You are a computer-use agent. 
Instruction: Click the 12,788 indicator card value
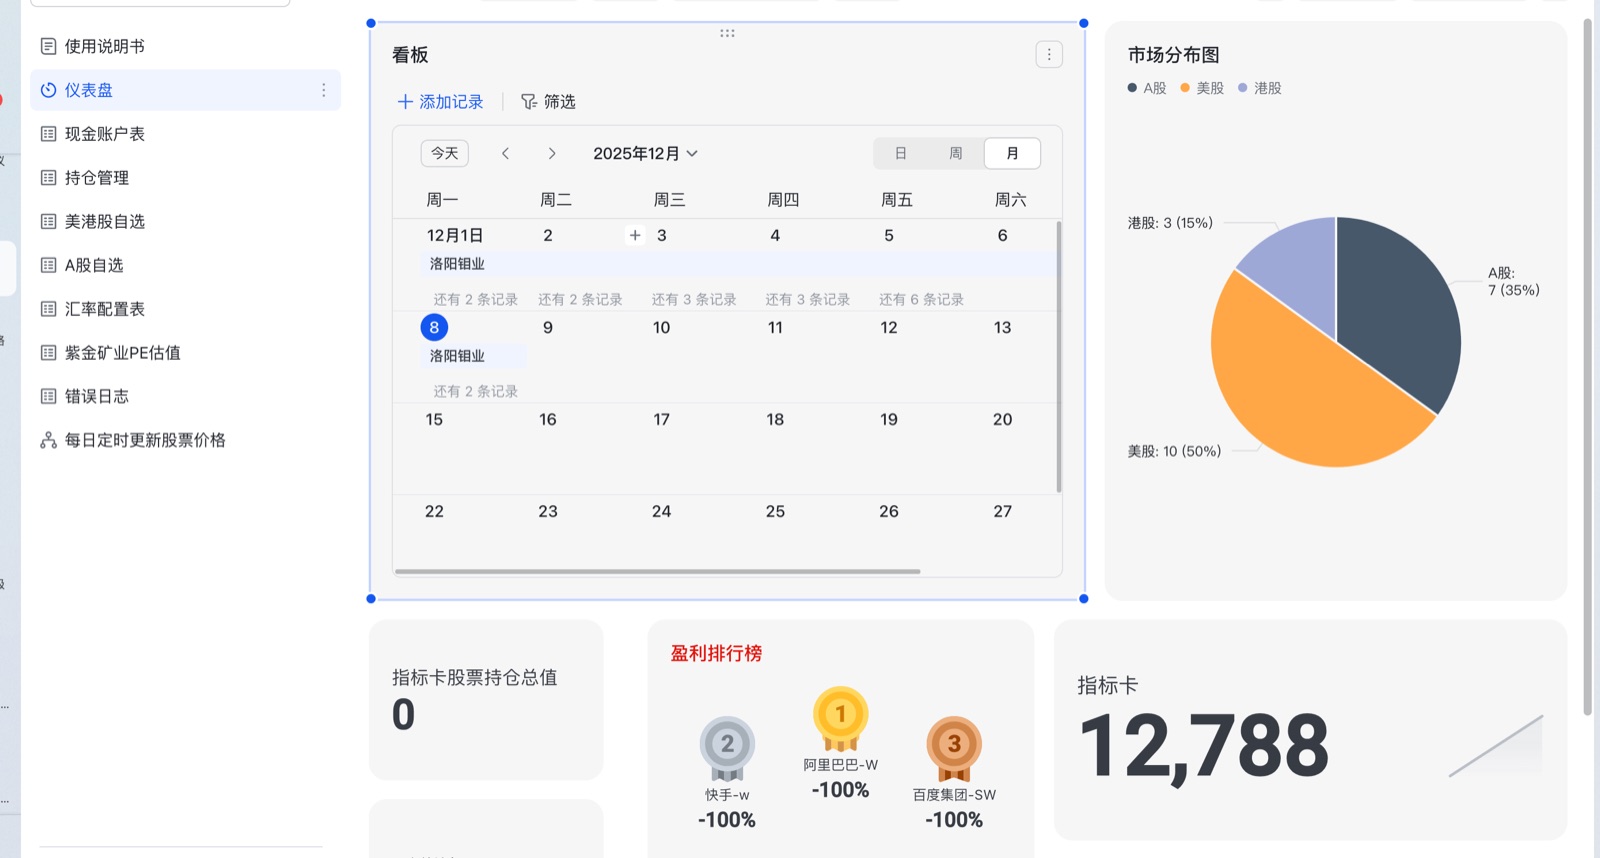point(1204,747)
